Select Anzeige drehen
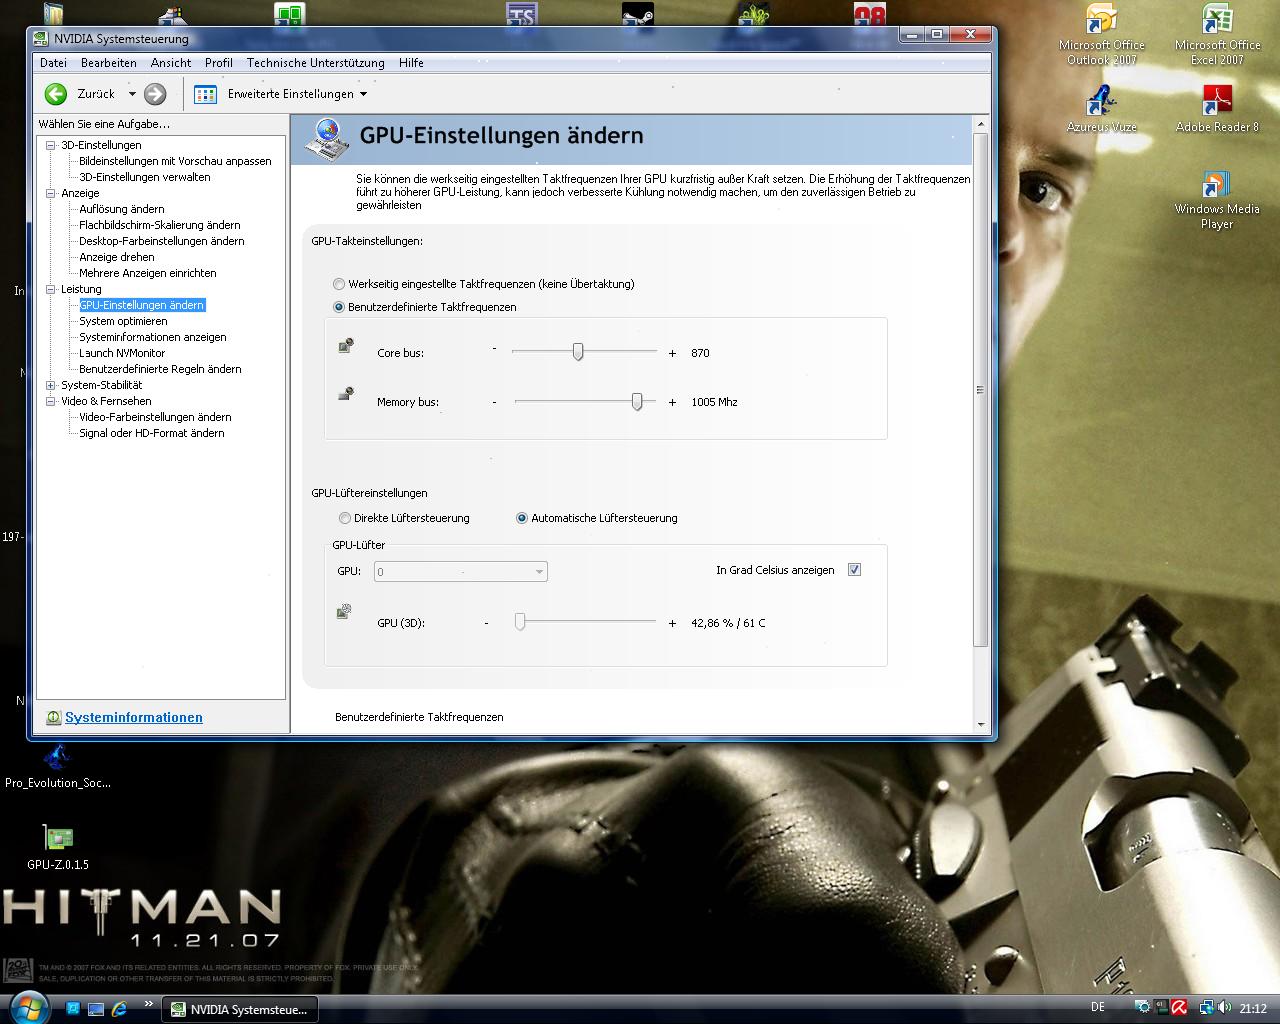 117,257
